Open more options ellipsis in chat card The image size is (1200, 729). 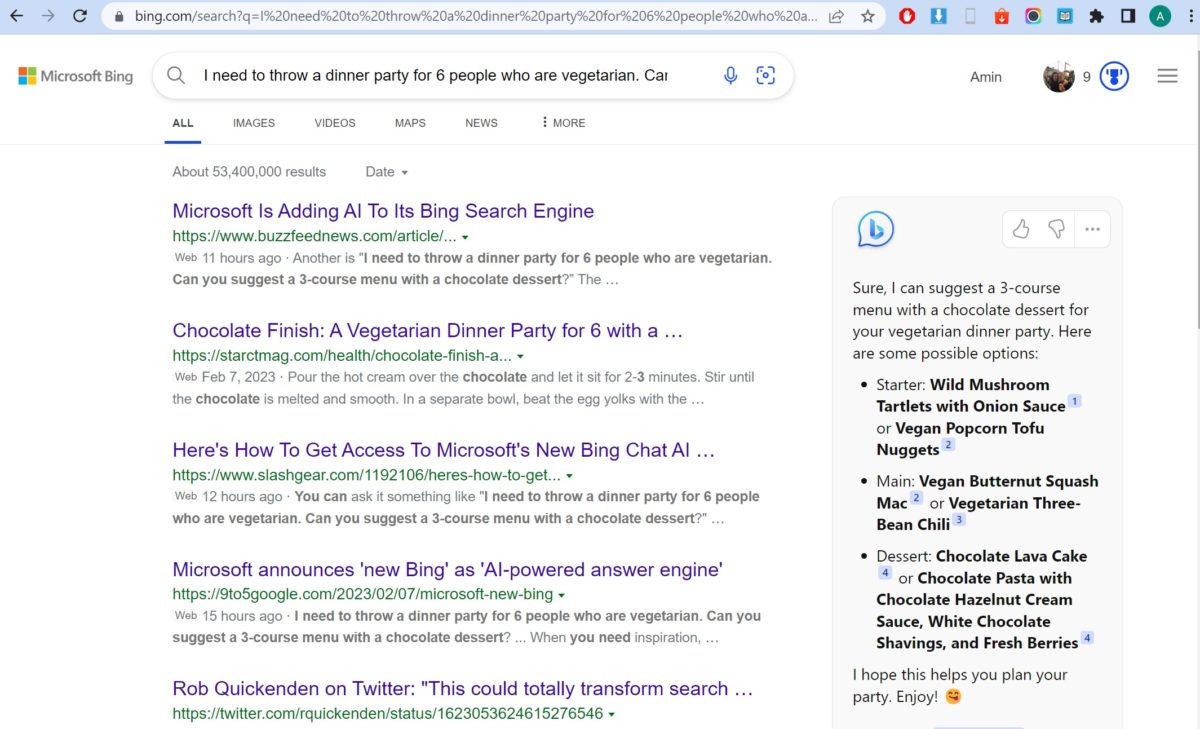click(x=1092, y=230)
